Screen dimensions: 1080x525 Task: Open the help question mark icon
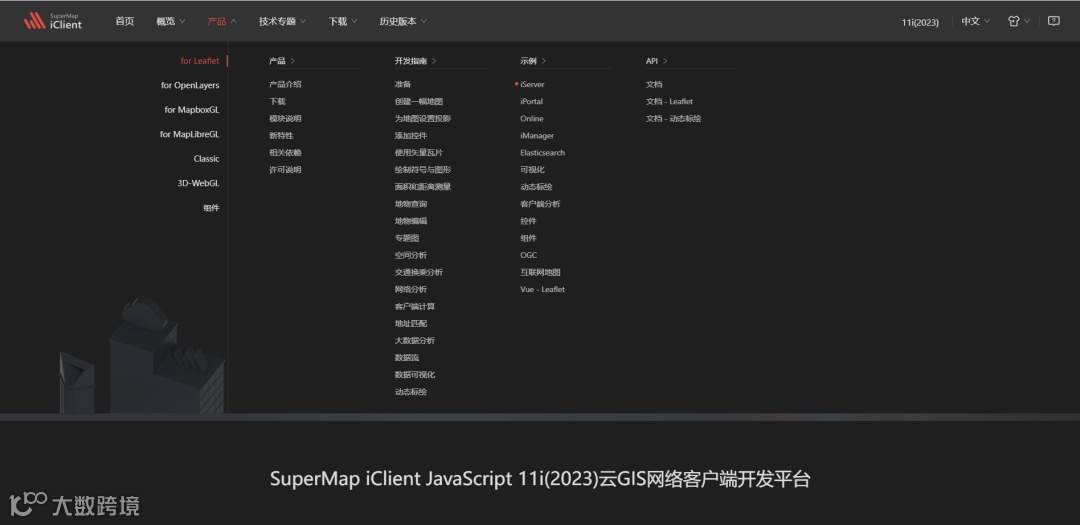(x=1053, y=21)
